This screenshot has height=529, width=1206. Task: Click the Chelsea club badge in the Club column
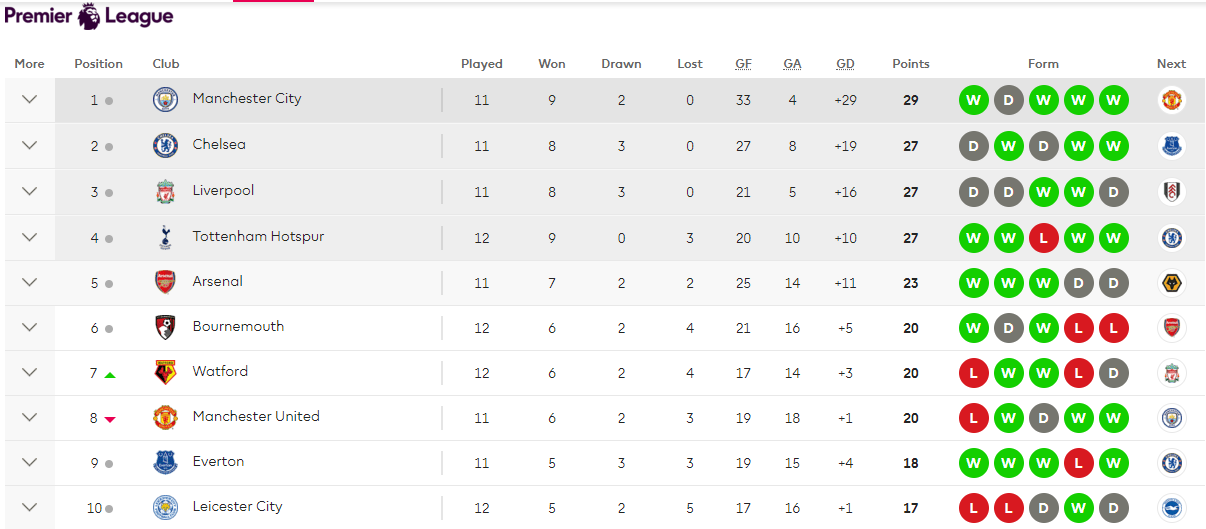pos(165,146)
